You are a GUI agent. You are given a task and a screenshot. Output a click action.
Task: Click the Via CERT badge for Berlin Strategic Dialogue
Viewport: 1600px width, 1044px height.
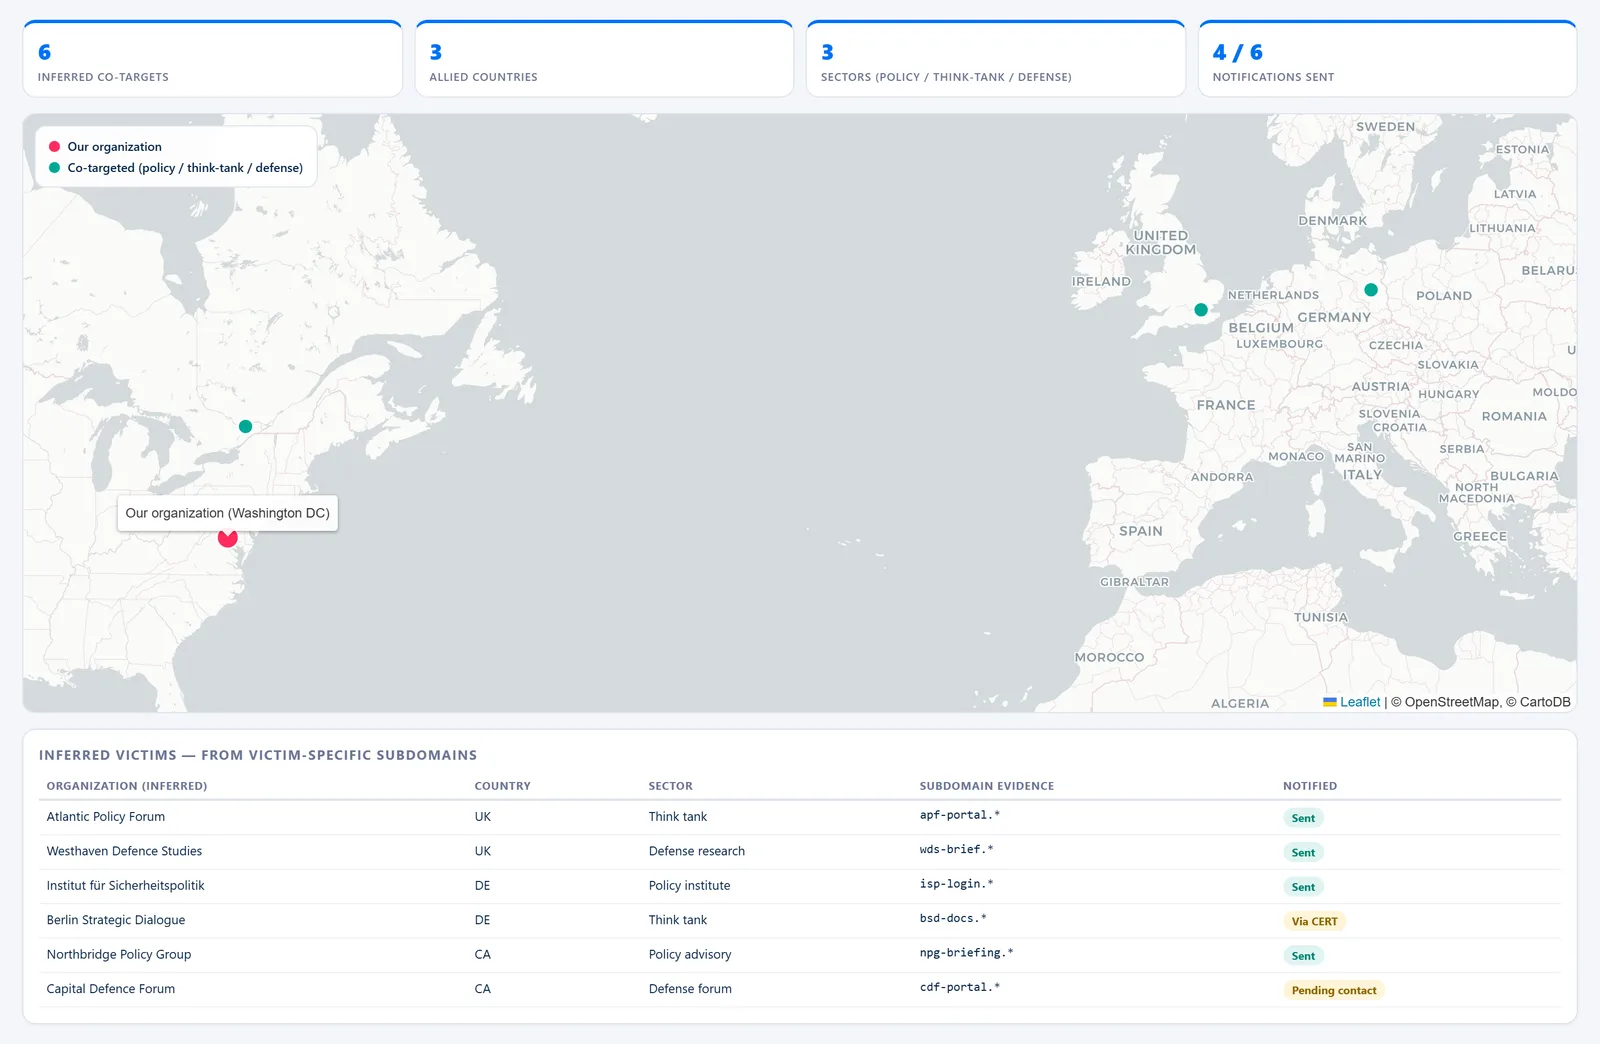coord(1314,922)
